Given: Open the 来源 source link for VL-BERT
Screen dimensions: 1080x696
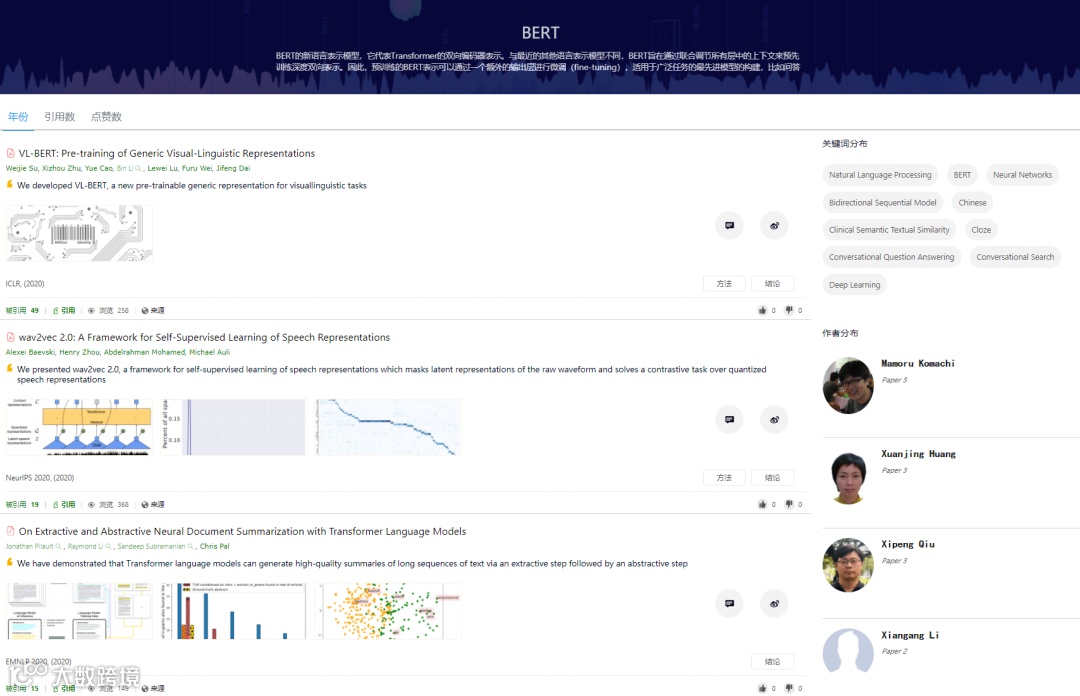Looking at the screenshot, I should [x=153, y=310].
